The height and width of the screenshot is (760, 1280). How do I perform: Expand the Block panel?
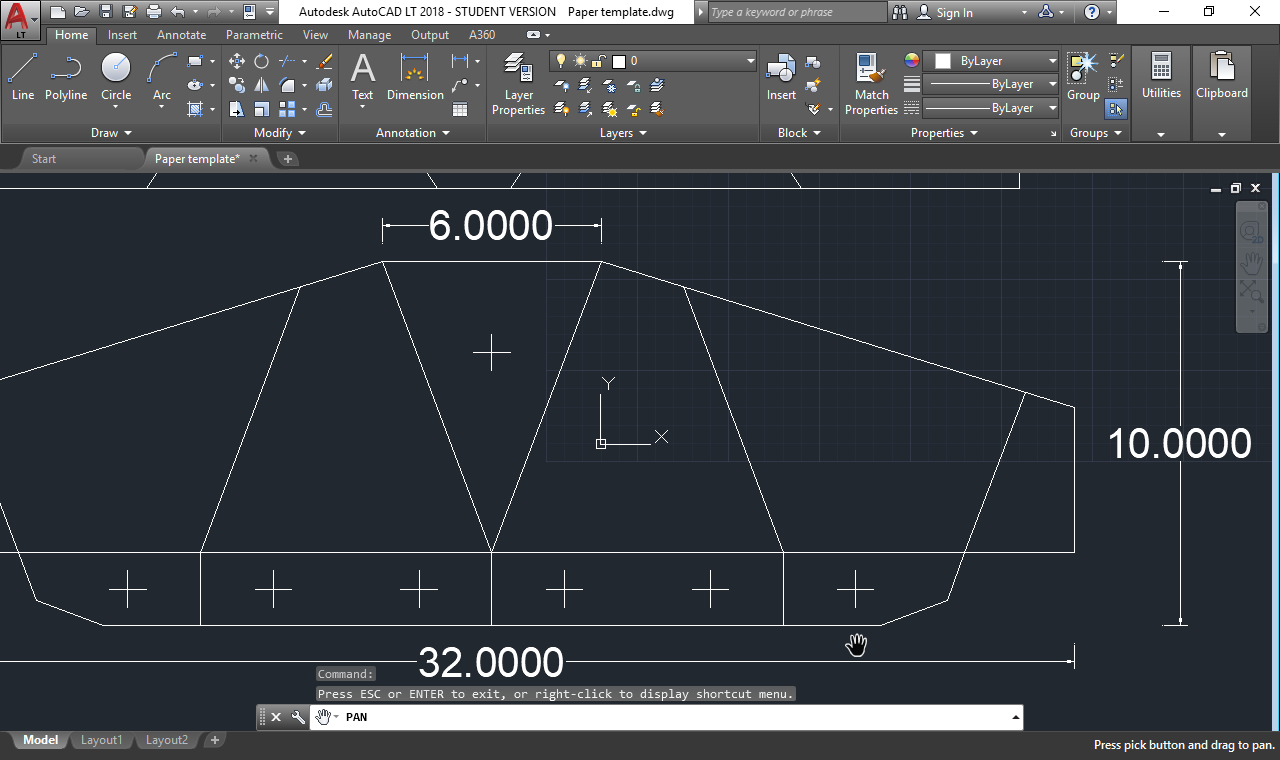click(799, 133)
